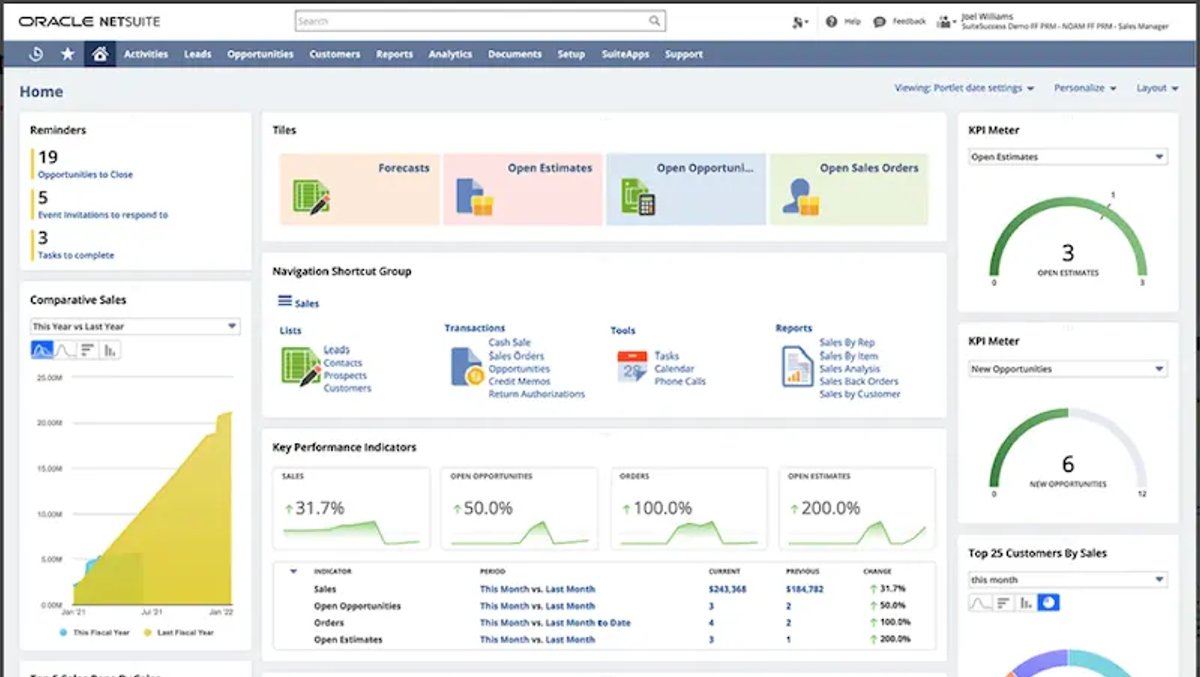The width and height of the screenshot is (1200, 677).
Task: Select column chart view in Comparative Sales
Action: [110, 350]
